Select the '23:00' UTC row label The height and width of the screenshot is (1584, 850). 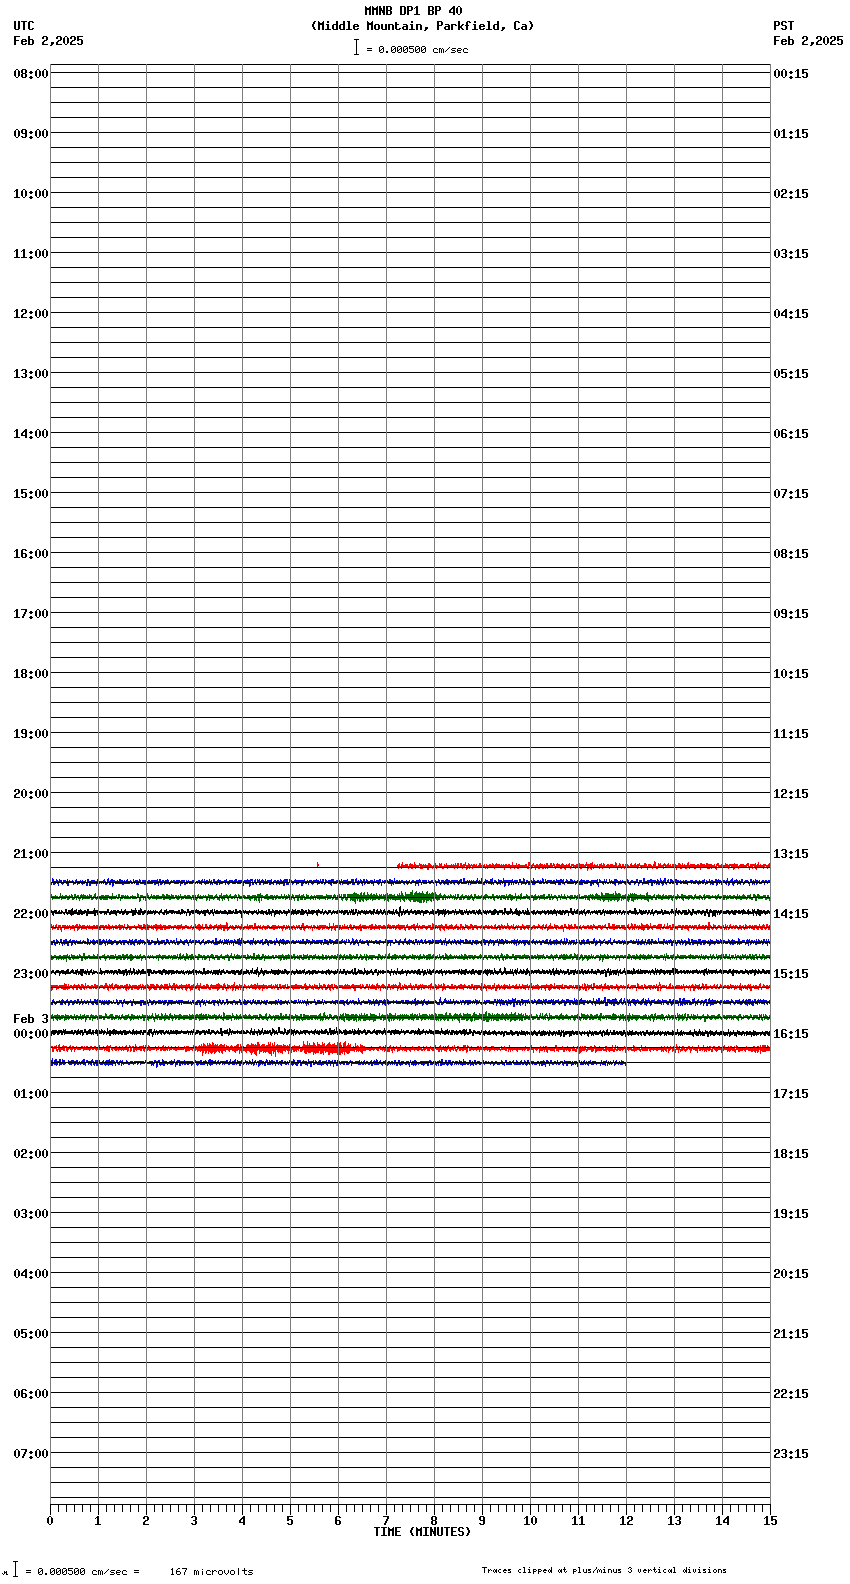point(30,974)
